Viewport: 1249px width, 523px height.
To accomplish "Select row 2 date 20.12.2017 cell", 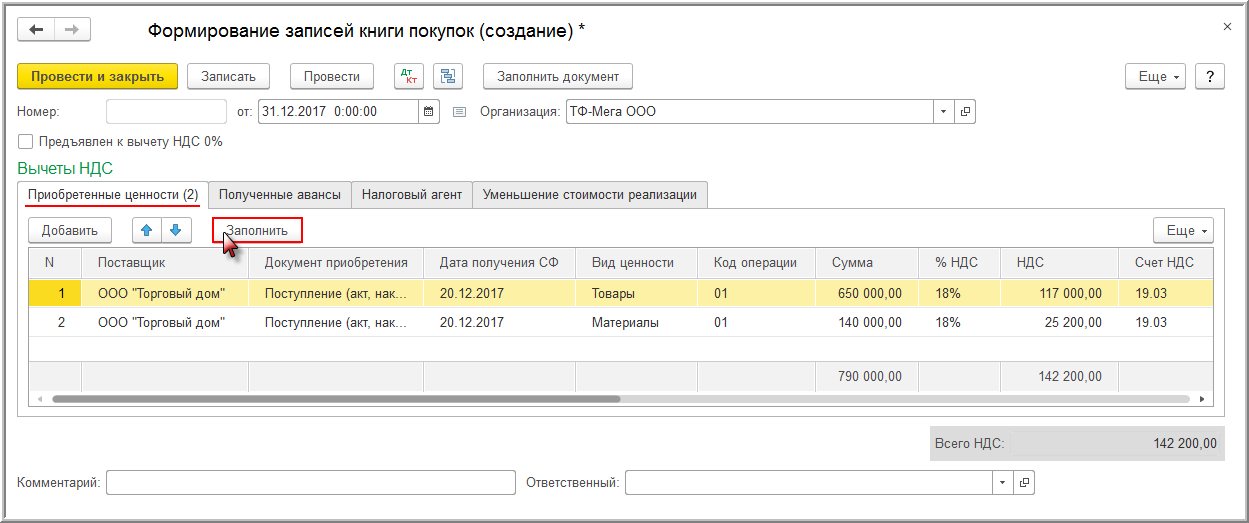I will 500,322.
